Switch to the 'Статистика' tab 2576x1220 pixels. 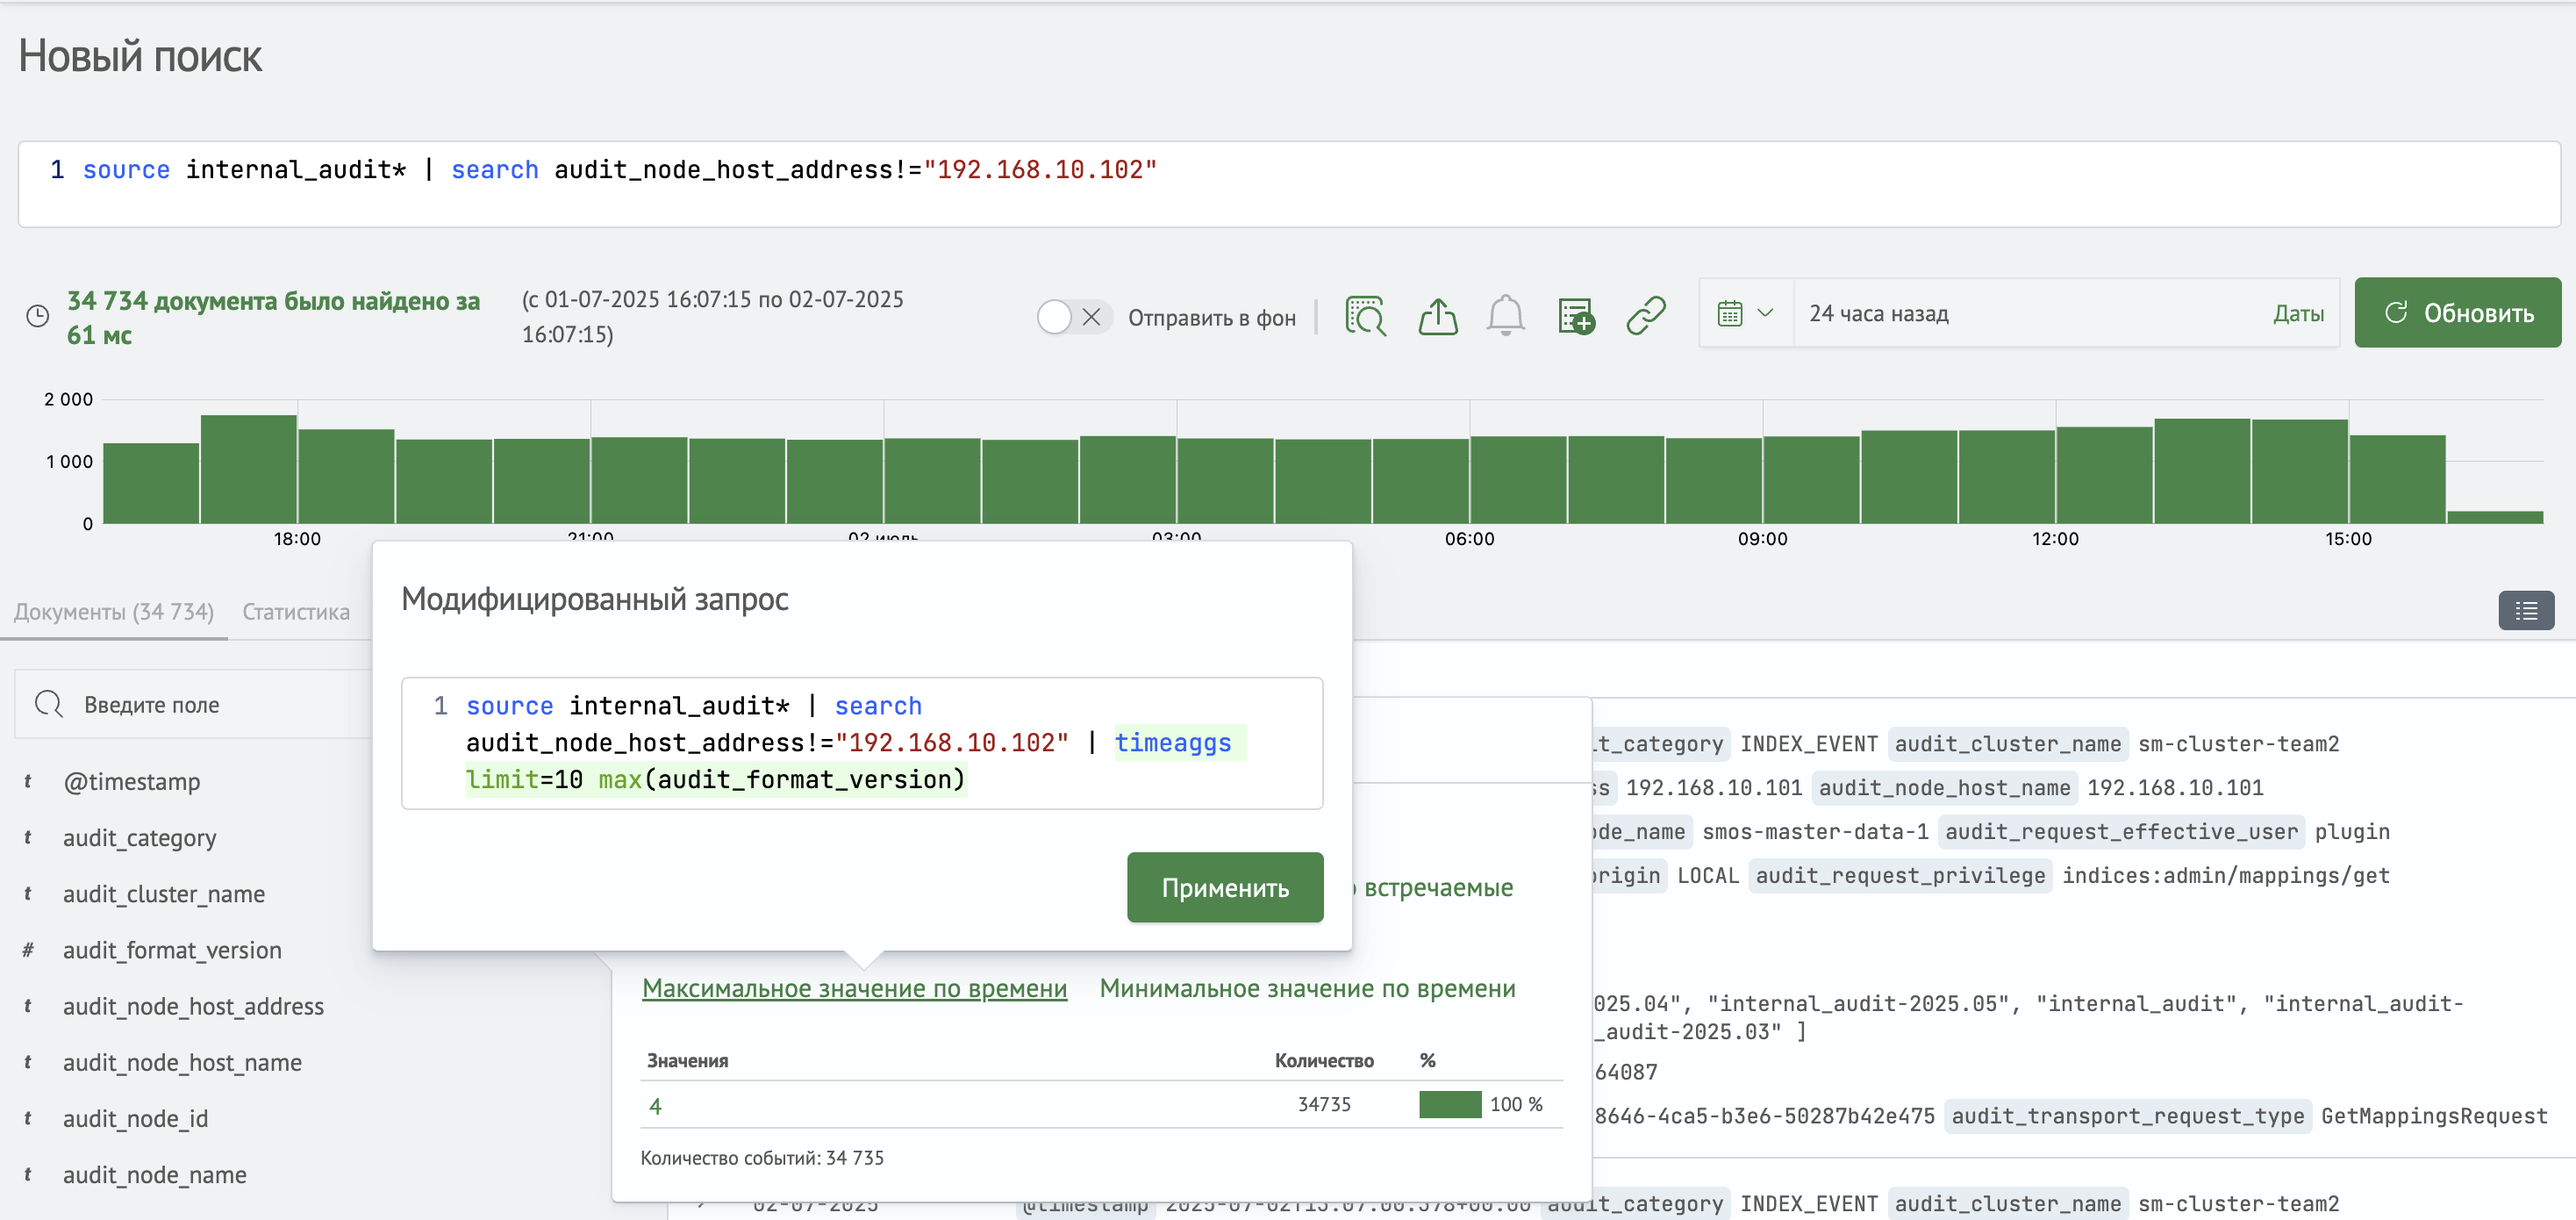(296, 611)
